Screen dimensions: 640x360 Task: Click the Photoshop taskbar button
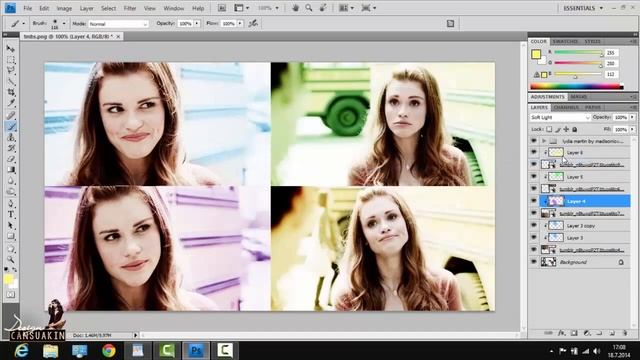[x=196, y=351]
